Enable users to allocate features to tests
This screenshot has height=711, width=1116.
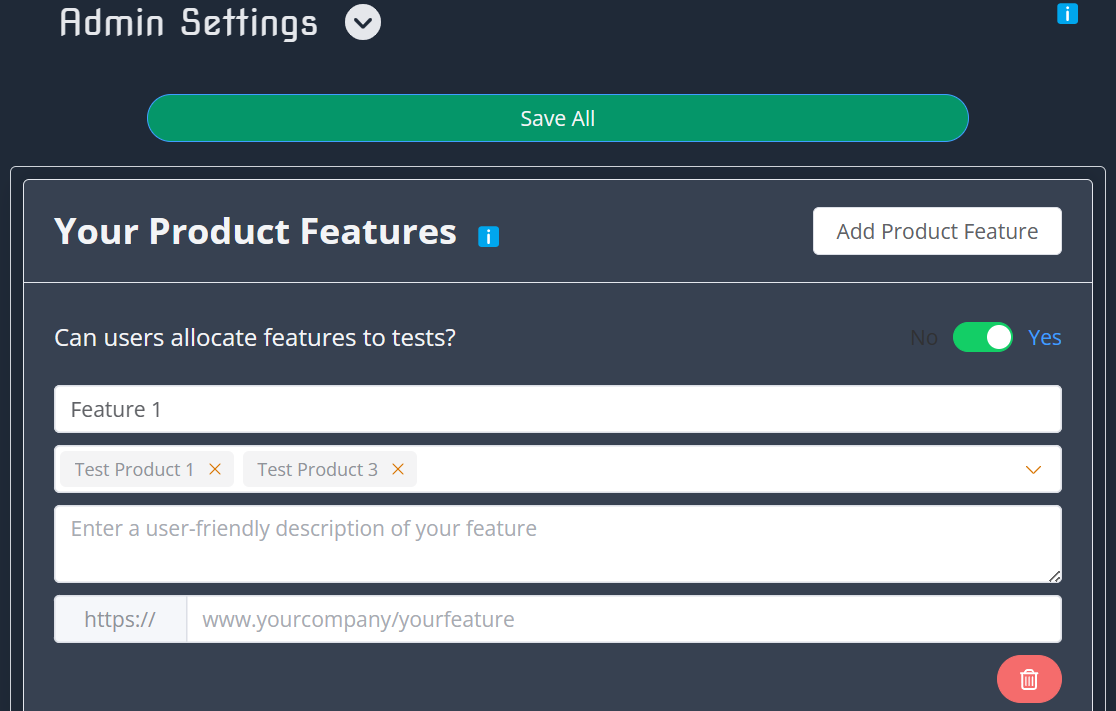point(983,337)
